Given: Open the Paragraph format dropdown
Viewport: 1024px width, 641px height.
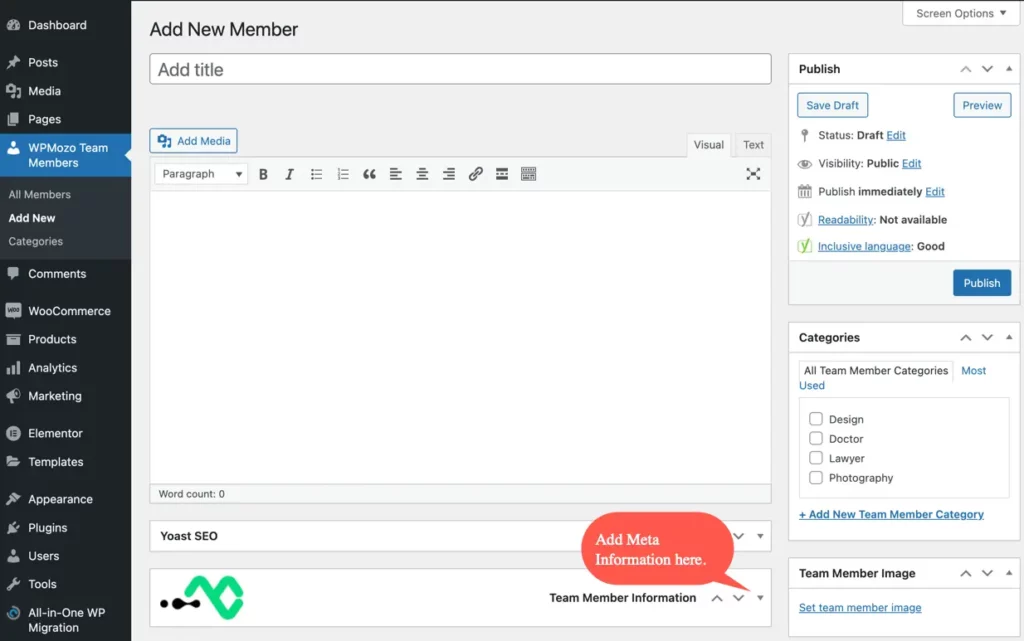Looking at the screenshot, I should (x=201, y=174).
